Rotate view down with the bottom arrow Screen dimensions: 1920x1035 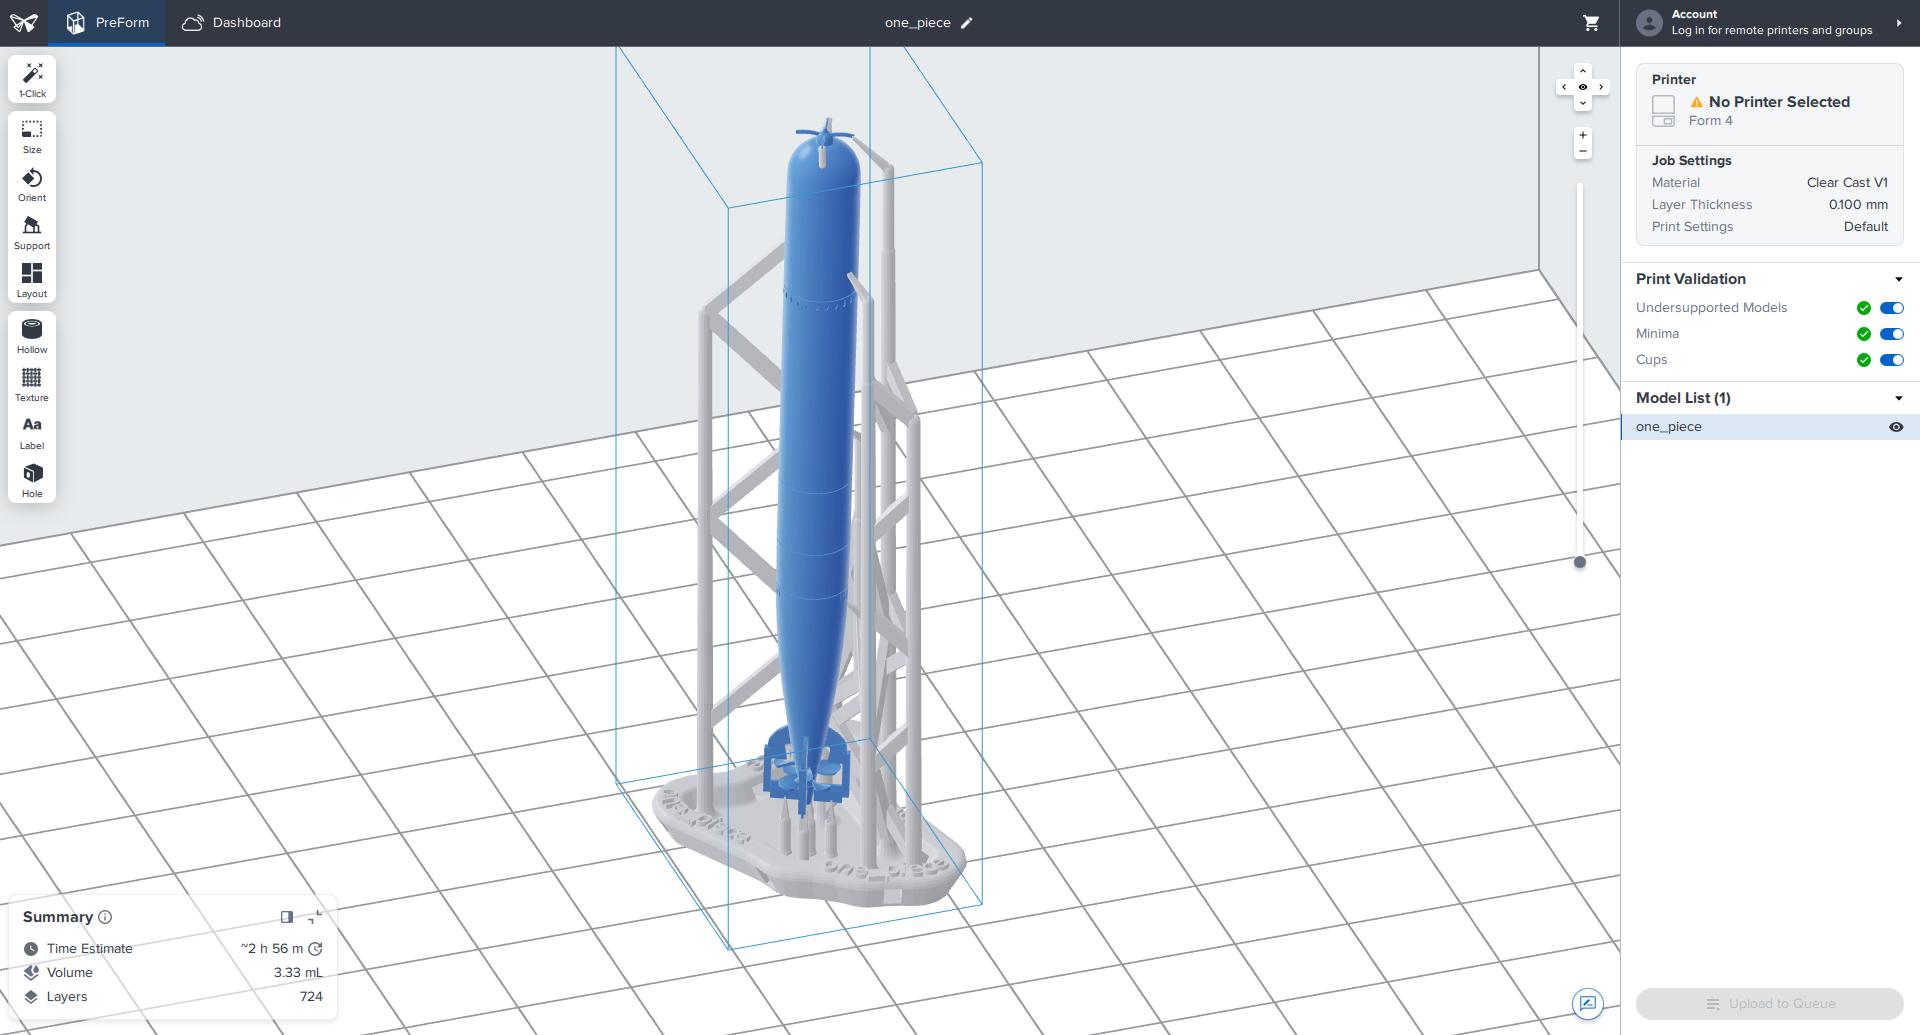[1582, 104]
